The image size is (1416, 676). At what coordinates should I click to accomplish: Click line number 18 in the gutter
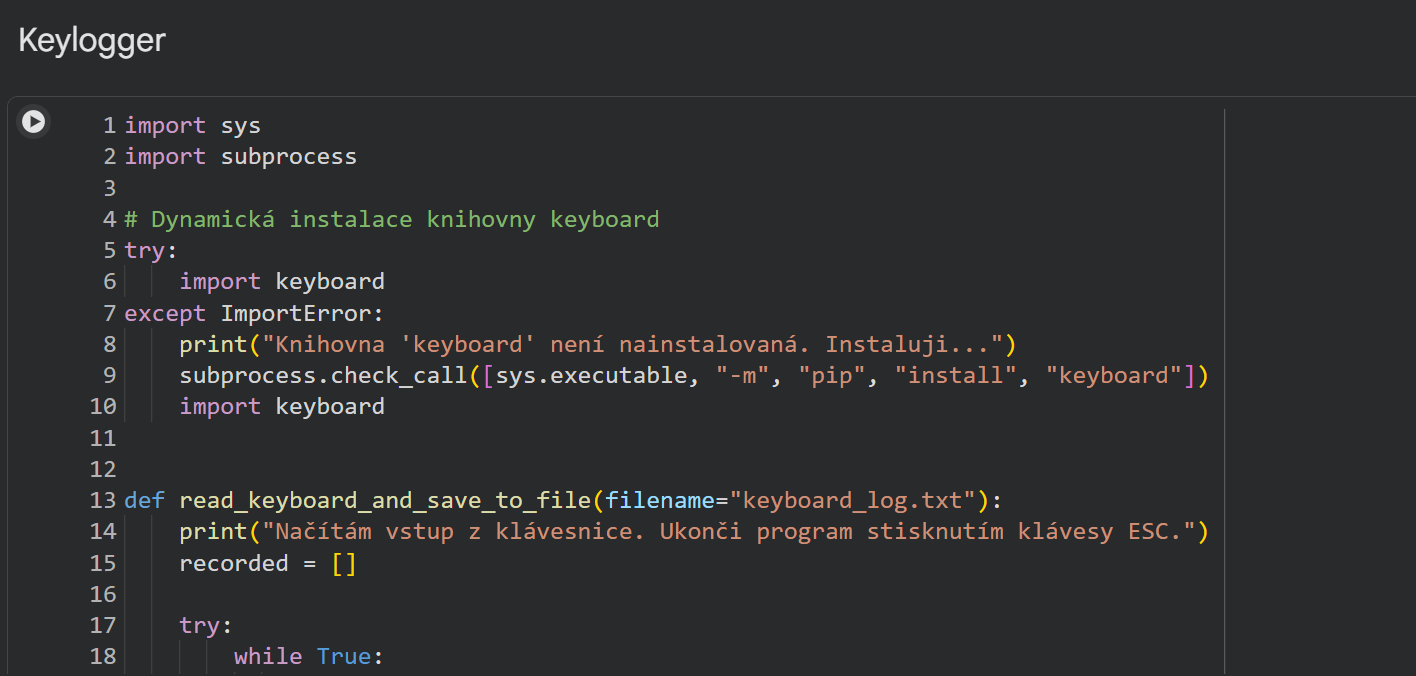(103, 656)
